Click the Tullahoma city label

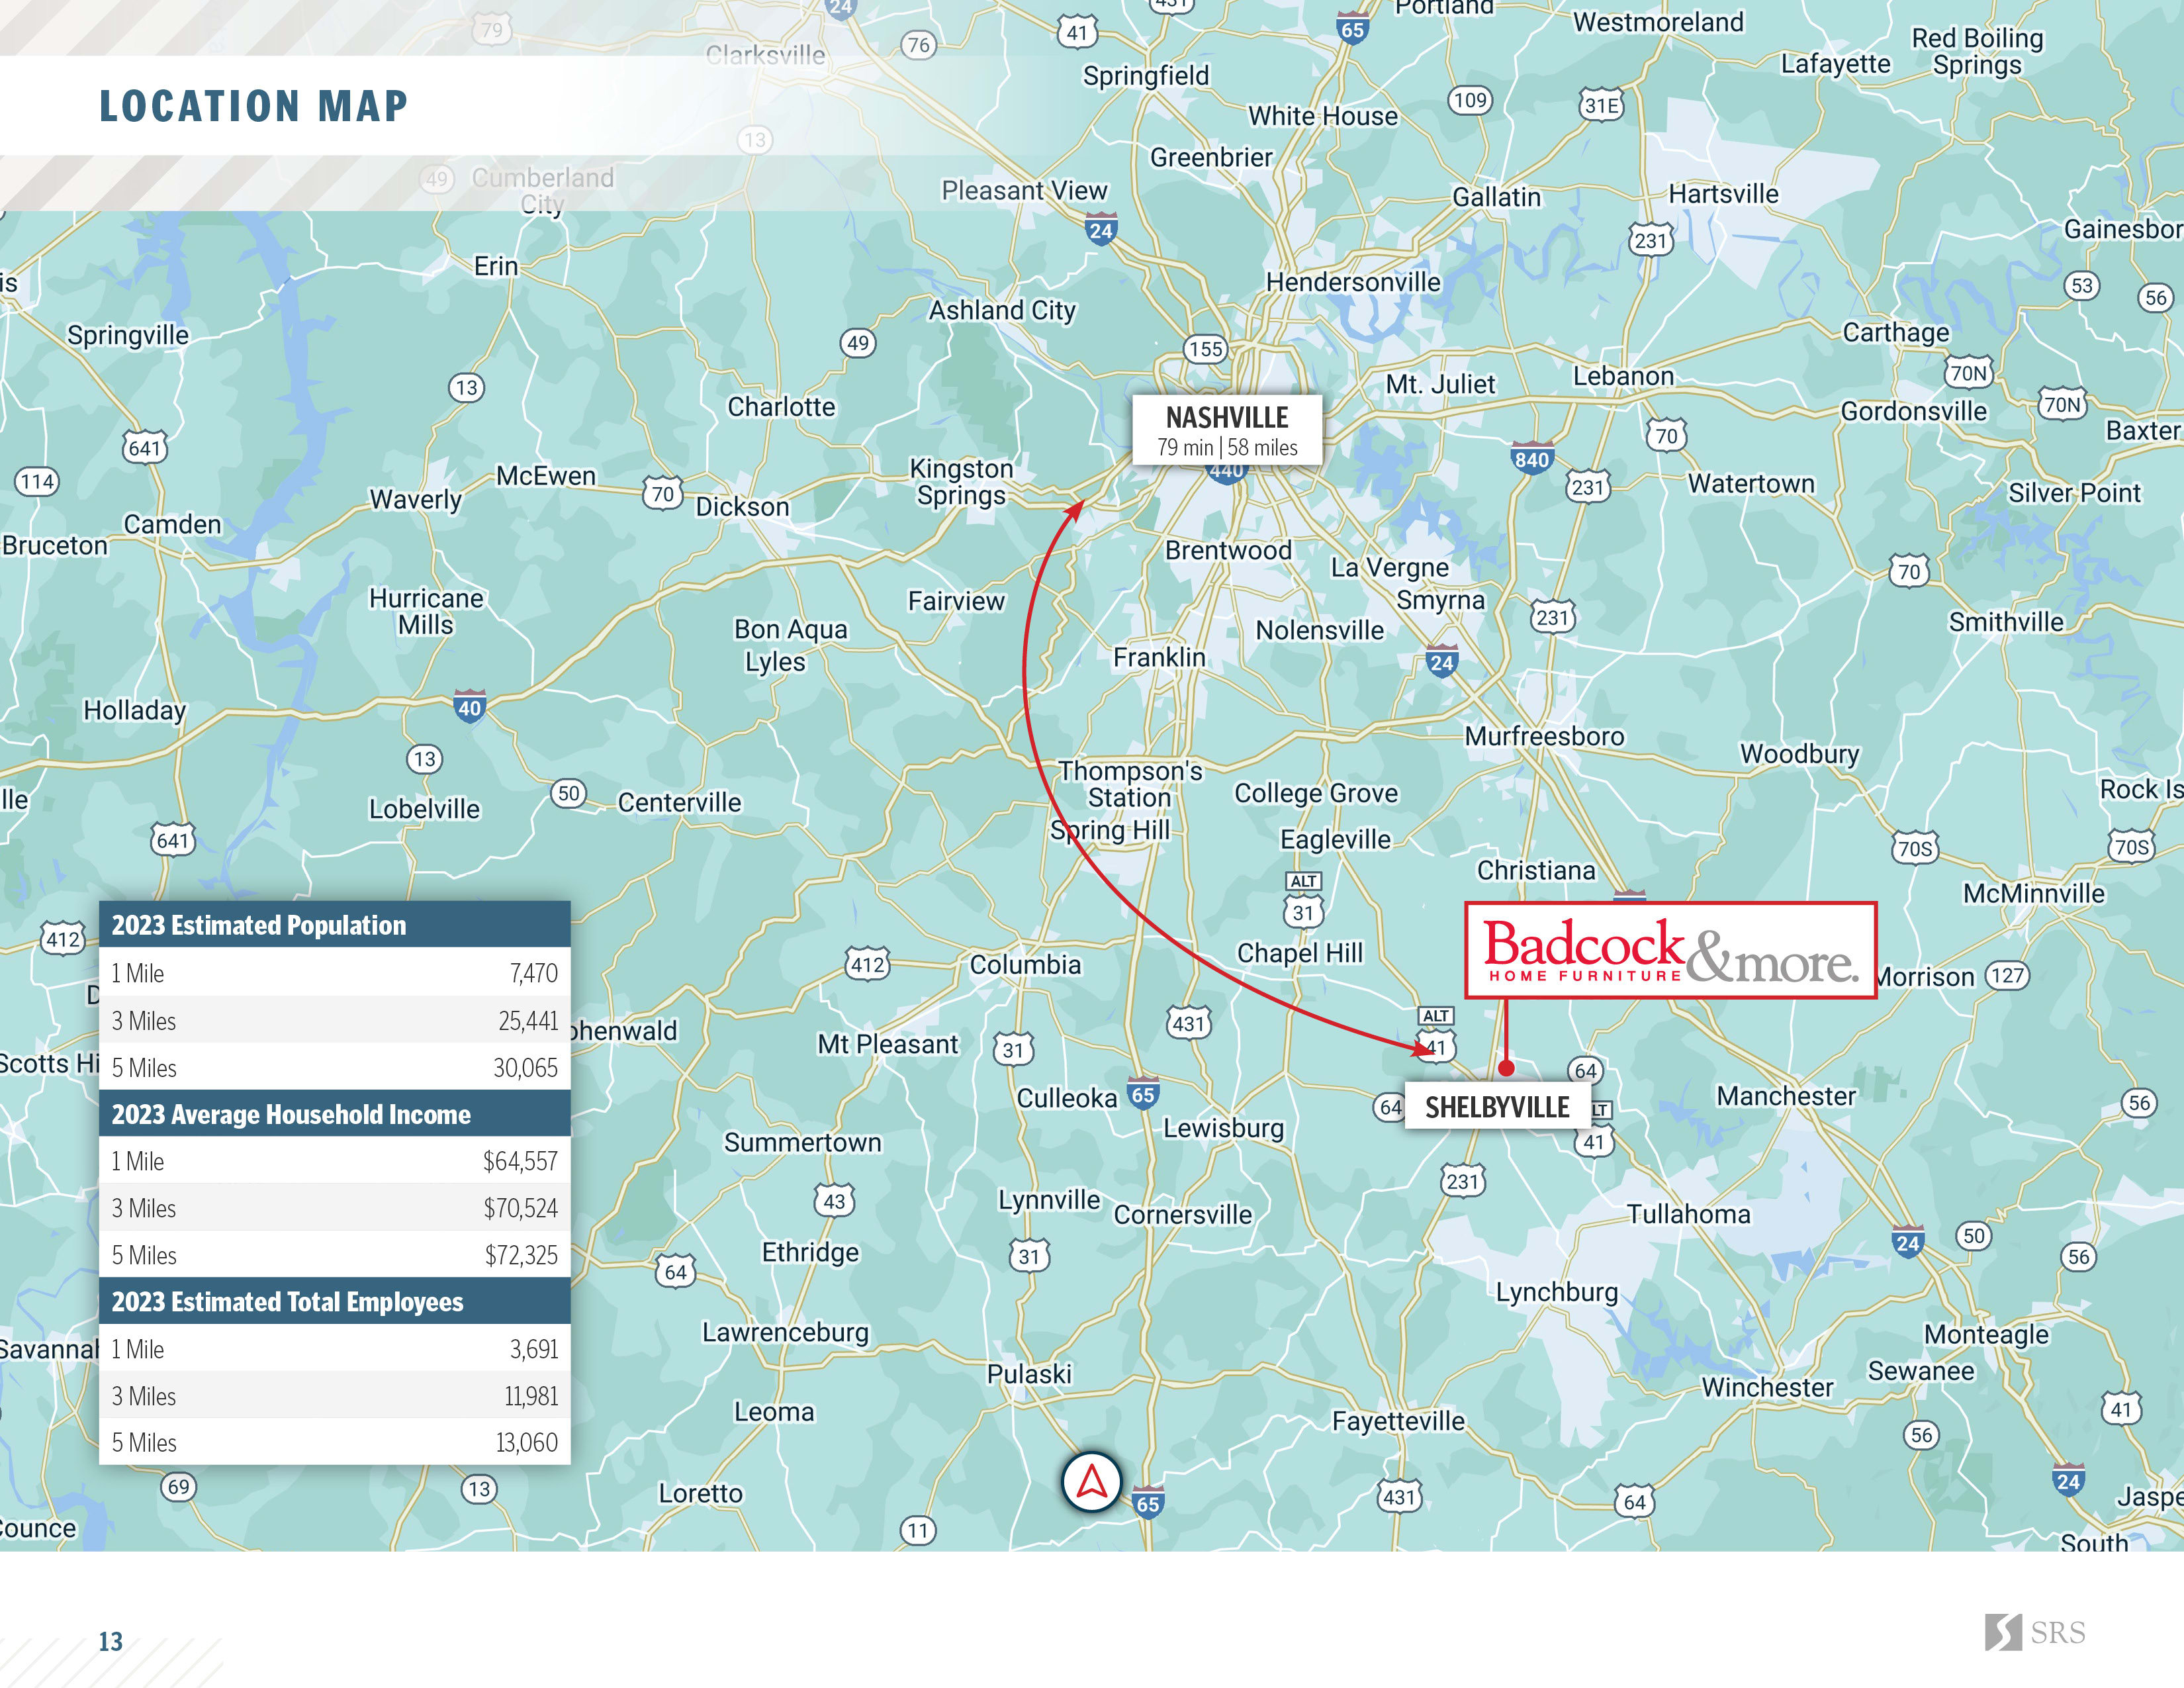(x=1688, y=1214)
